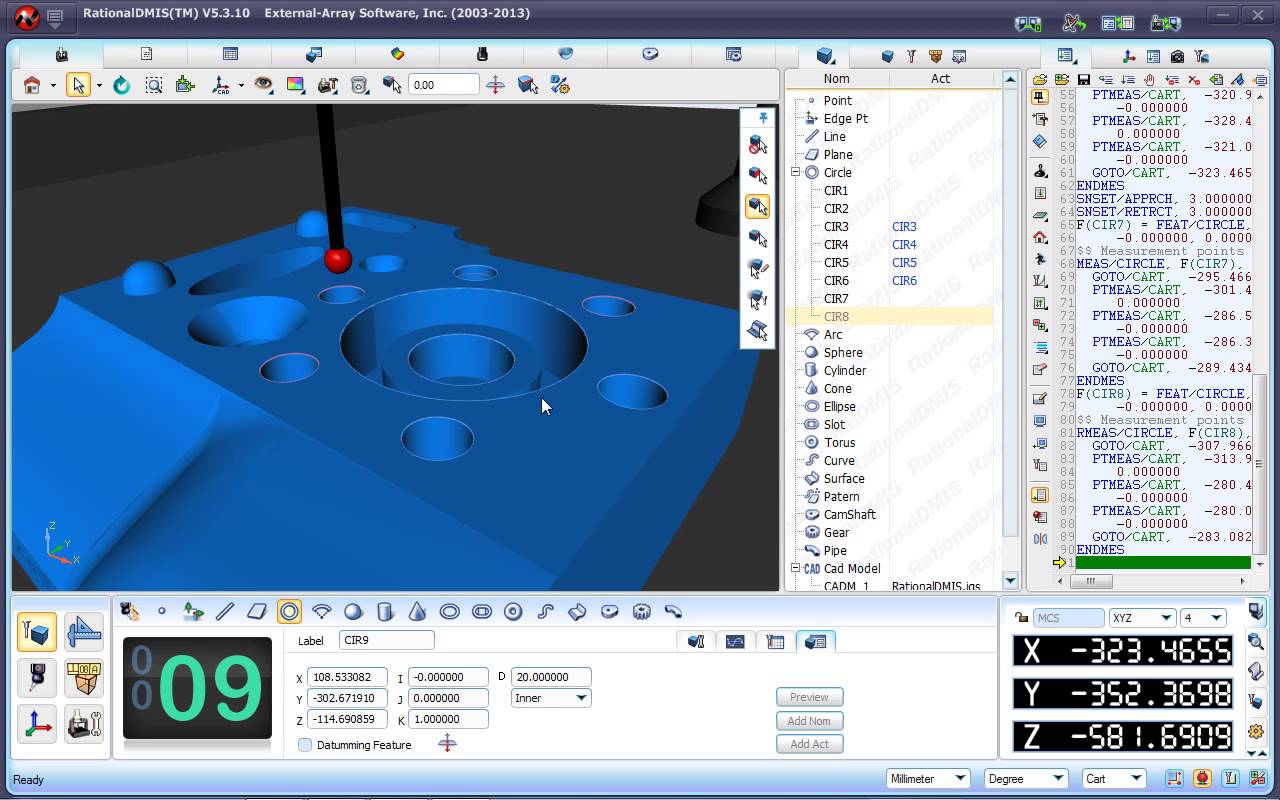Open the Millimeter units dropdown
The width and height of the screenshot is (1280, 800).
(x=928, y=779)
